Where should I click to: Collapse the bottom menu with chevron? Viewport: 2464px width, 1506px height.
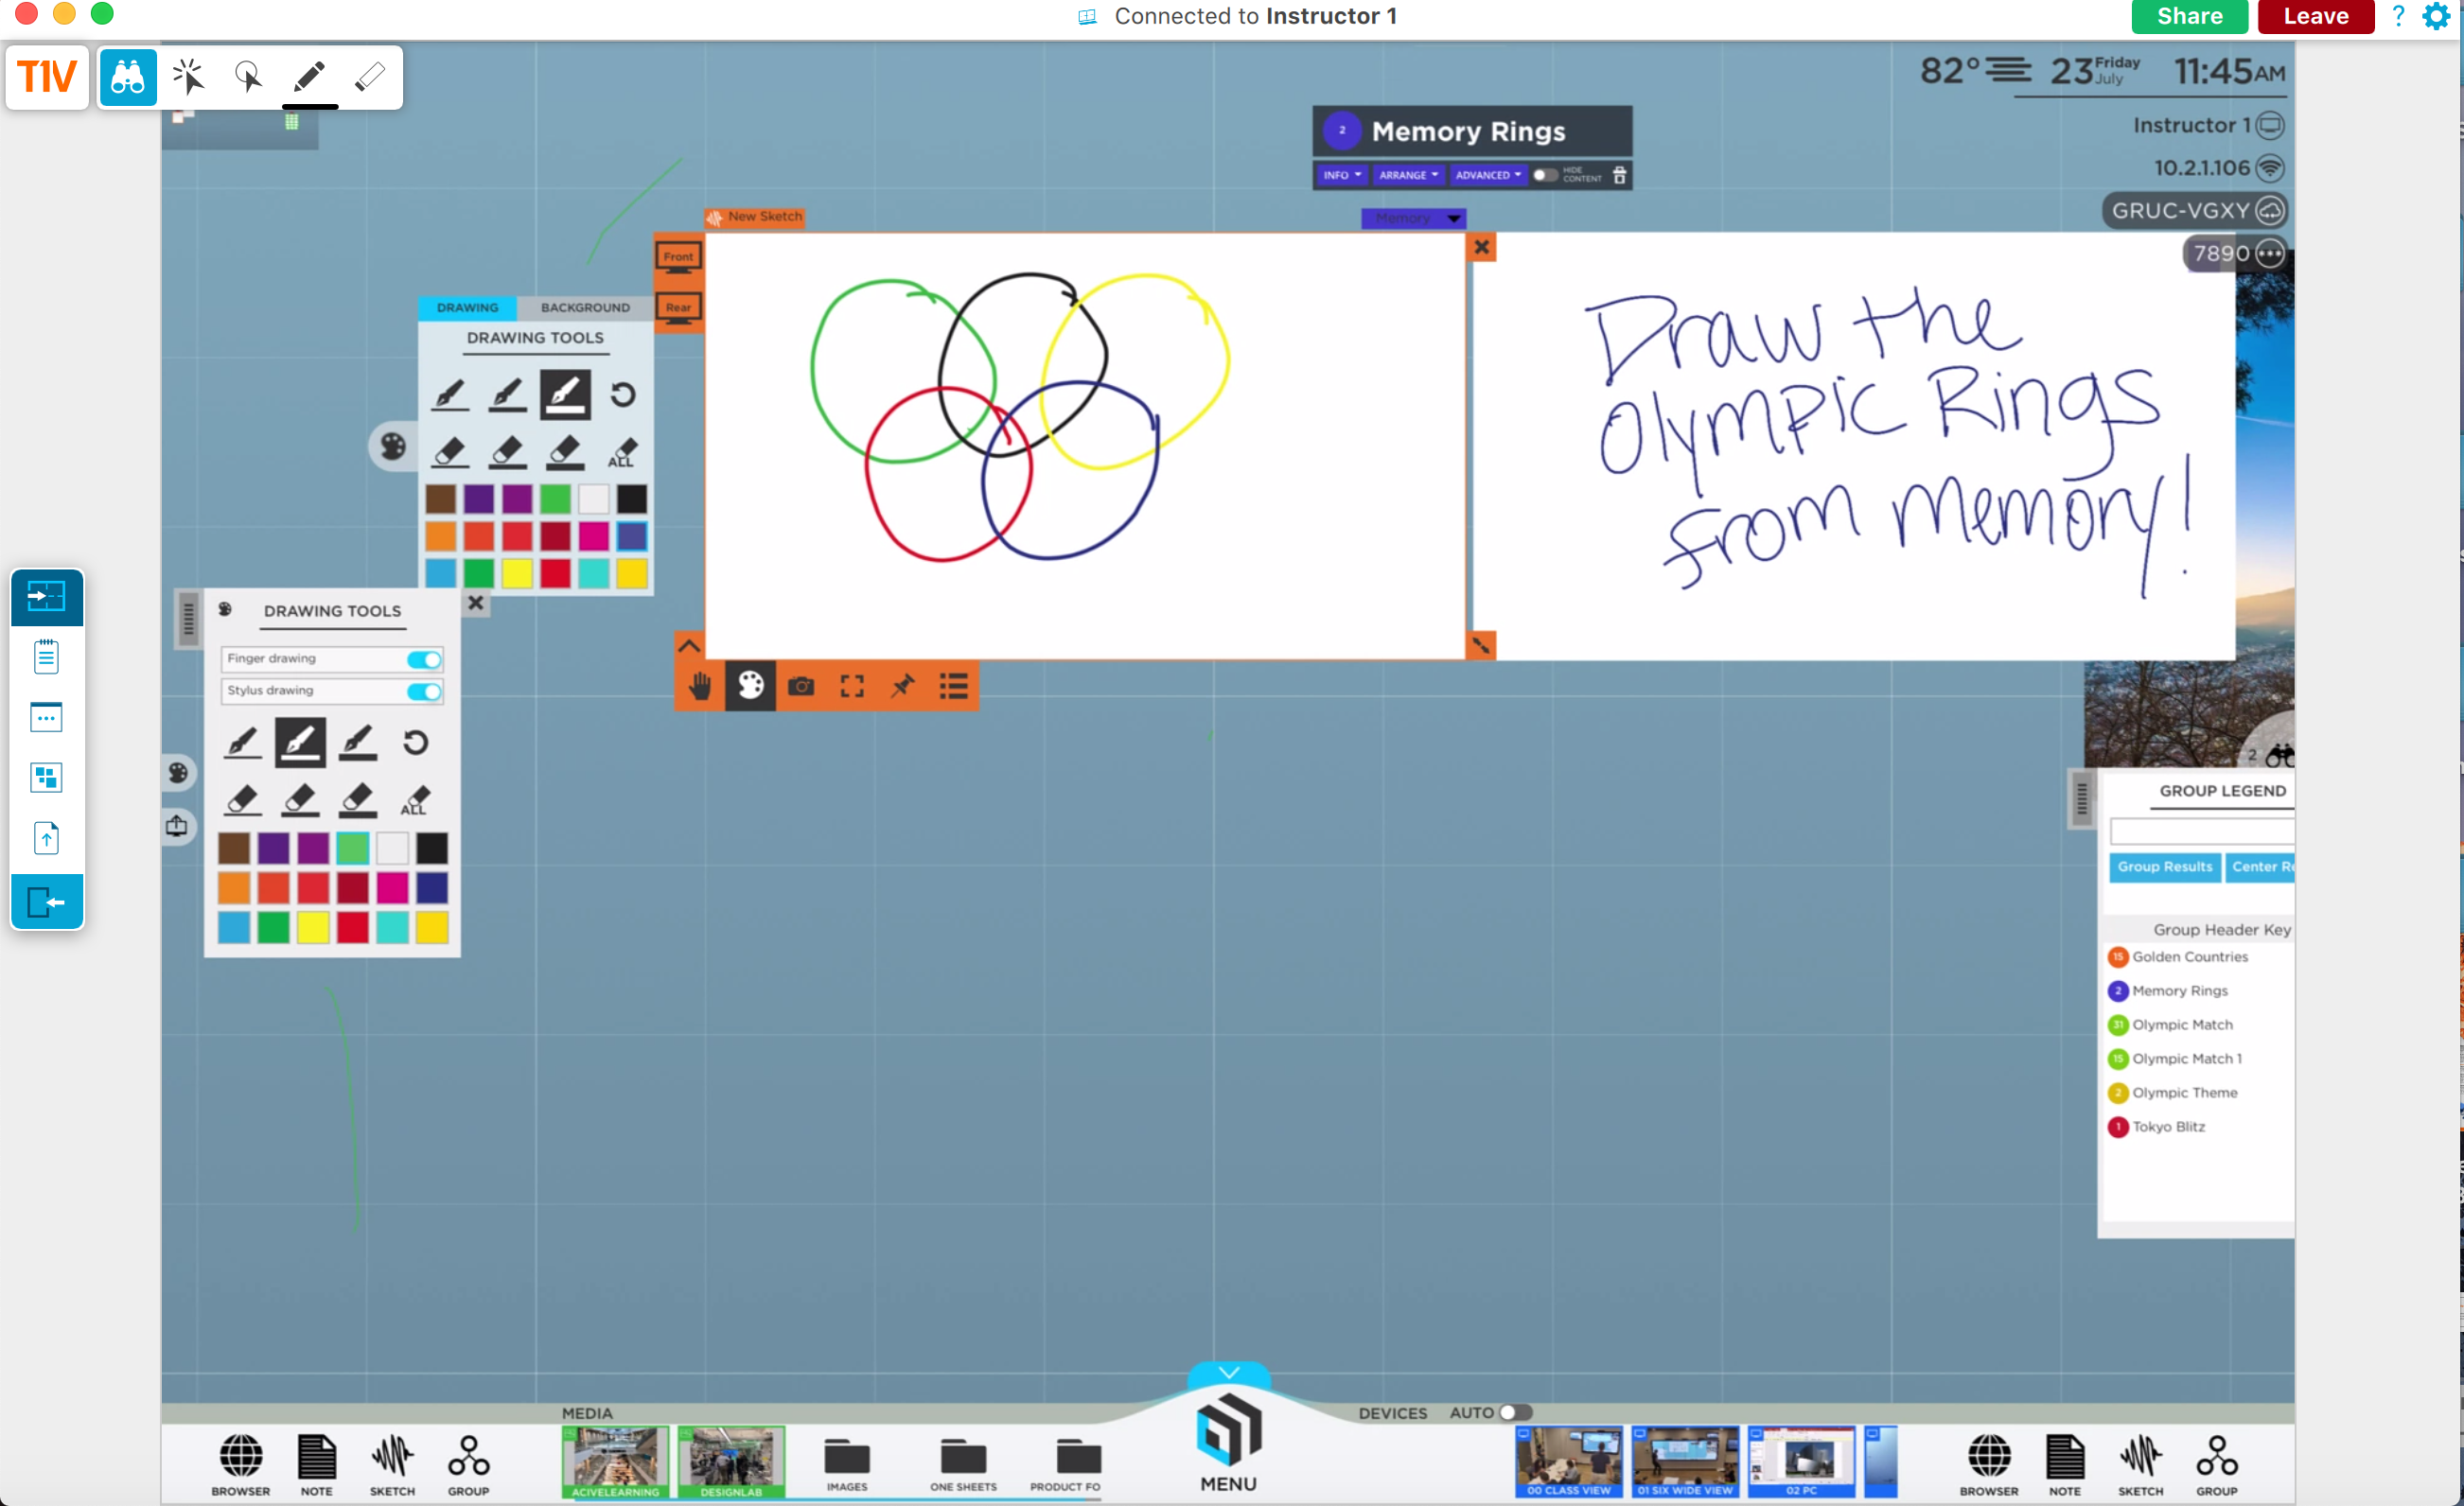(x=1228, y=1372)
